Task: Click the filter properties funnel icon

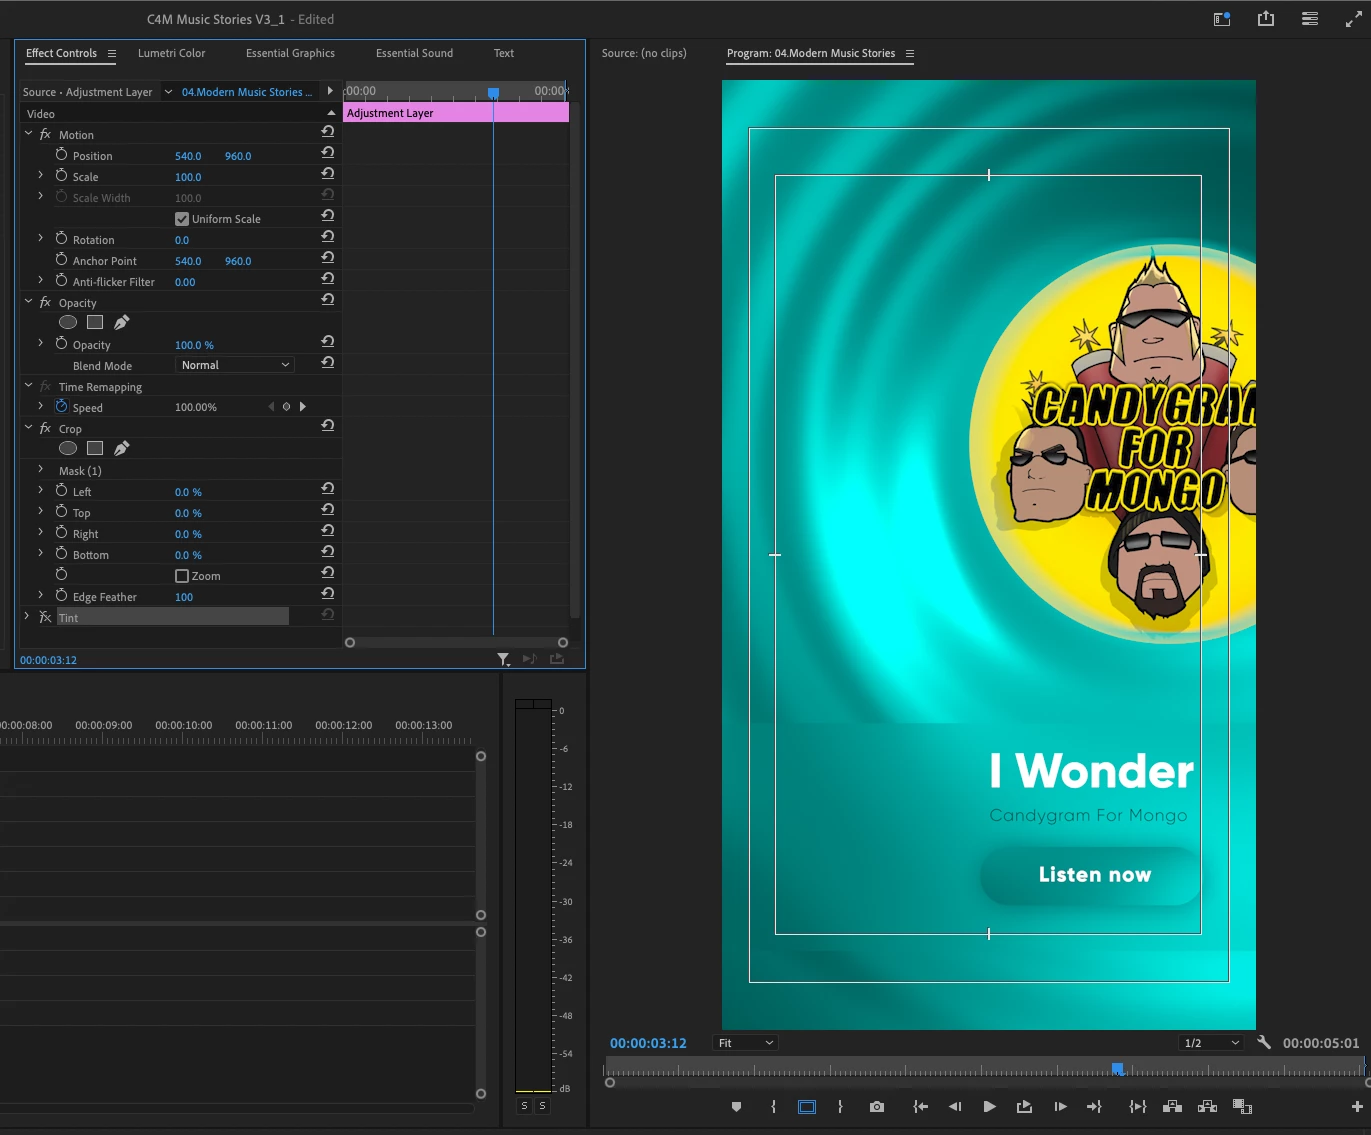Action: pyautogui.click(x=504, y=659)
